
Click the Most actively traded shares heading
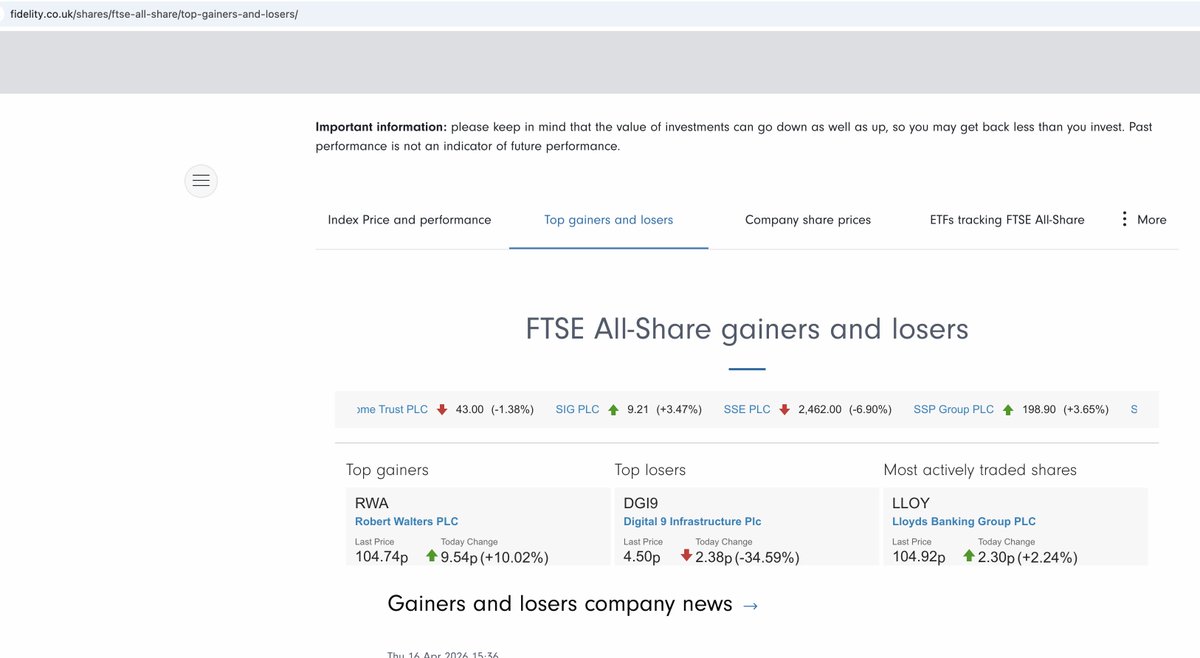click(x=980, y=470)
